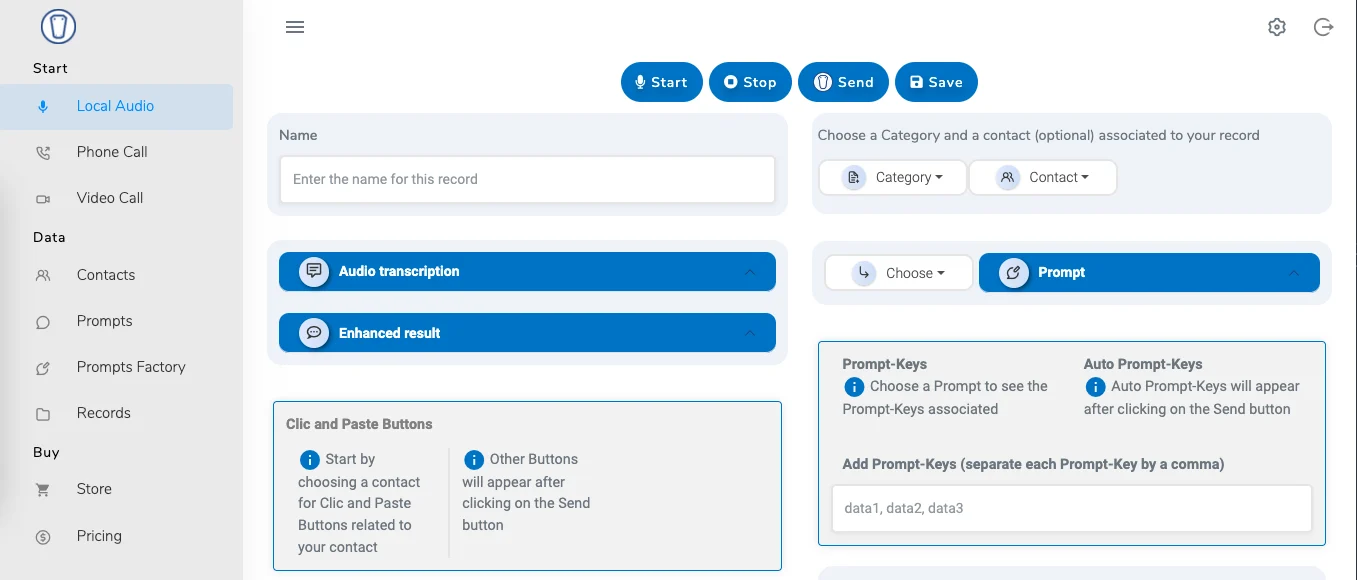
Task: Collapse the Enhanced result panel
Action: tap(750, 333)
